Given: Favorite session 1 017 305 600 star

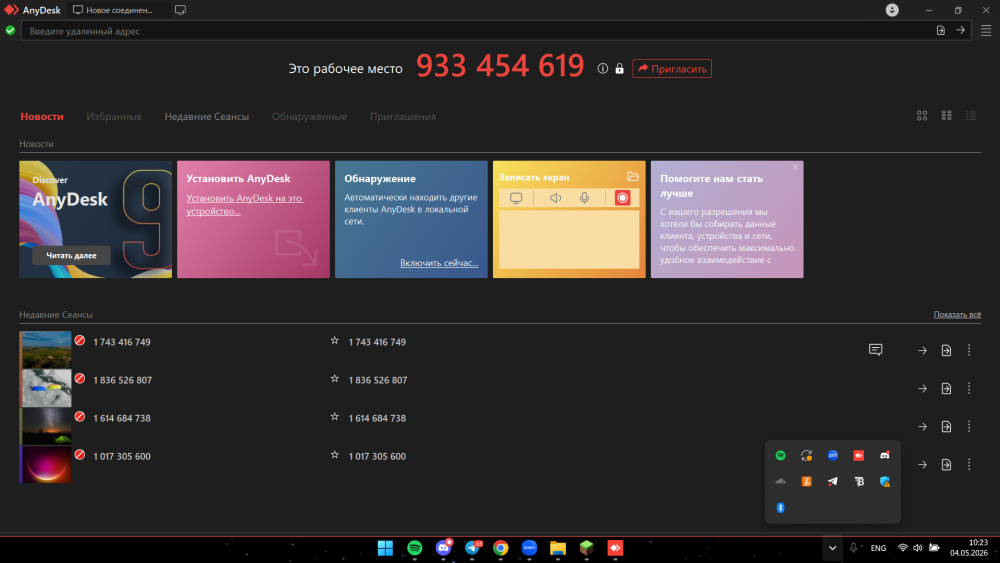Looking at the screenshot, I should pyautogui.click(x=334, y=455).
